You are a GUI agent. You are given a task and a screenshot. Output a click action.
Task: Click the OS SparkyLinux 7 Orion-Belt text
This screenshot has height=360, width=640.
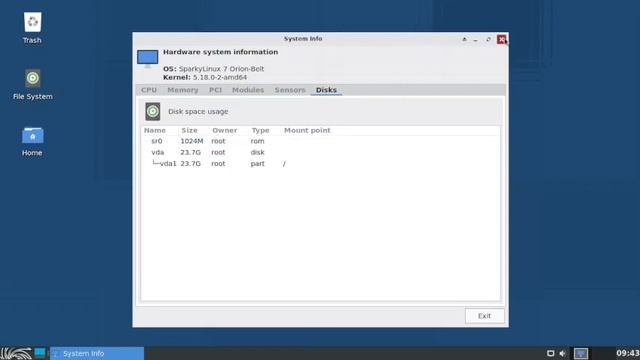[213, 69]
